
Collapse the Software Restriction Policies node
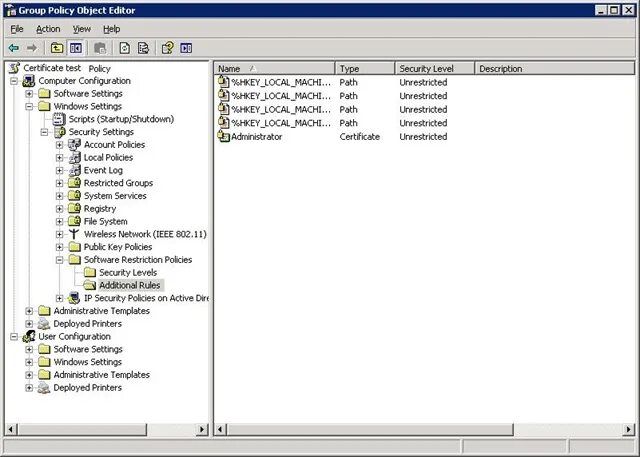click(x=60, y=260)
